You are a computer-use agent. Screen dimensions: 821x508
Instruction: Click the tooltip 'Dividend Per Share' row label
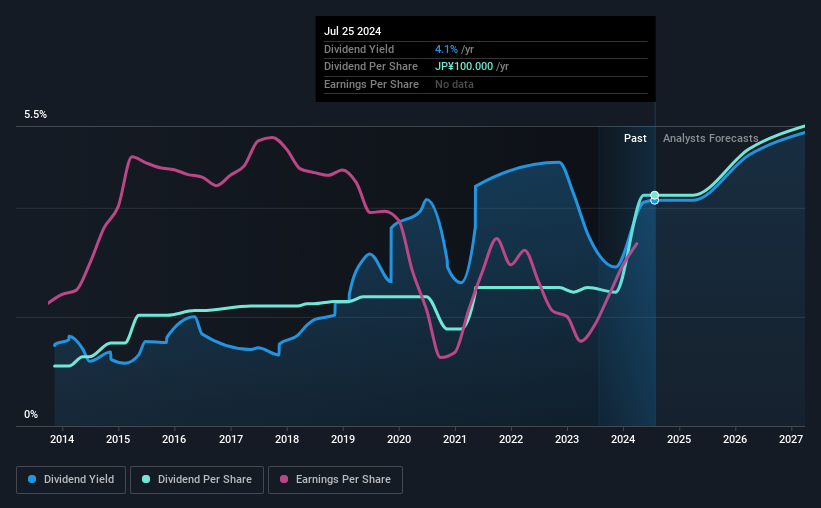tap(371, 67)
